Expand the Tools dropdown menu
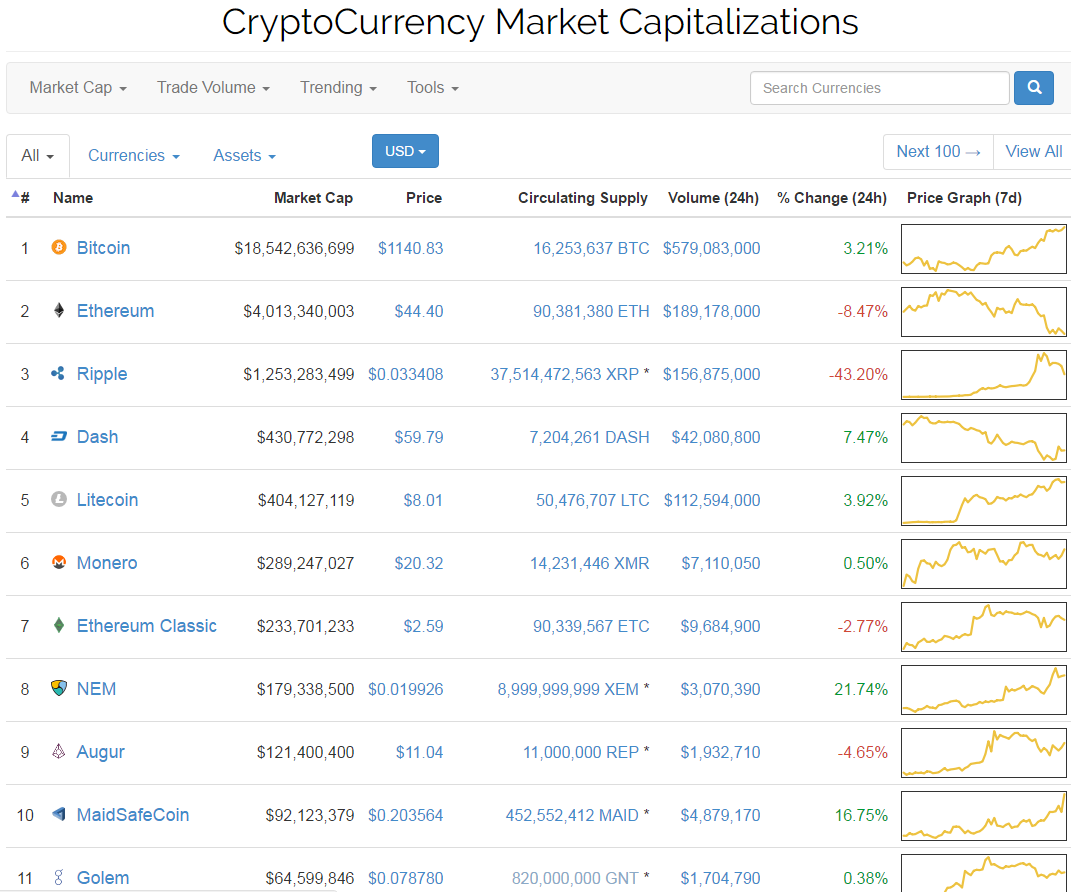The image size is (1071, 892). [x=433, y=87]
